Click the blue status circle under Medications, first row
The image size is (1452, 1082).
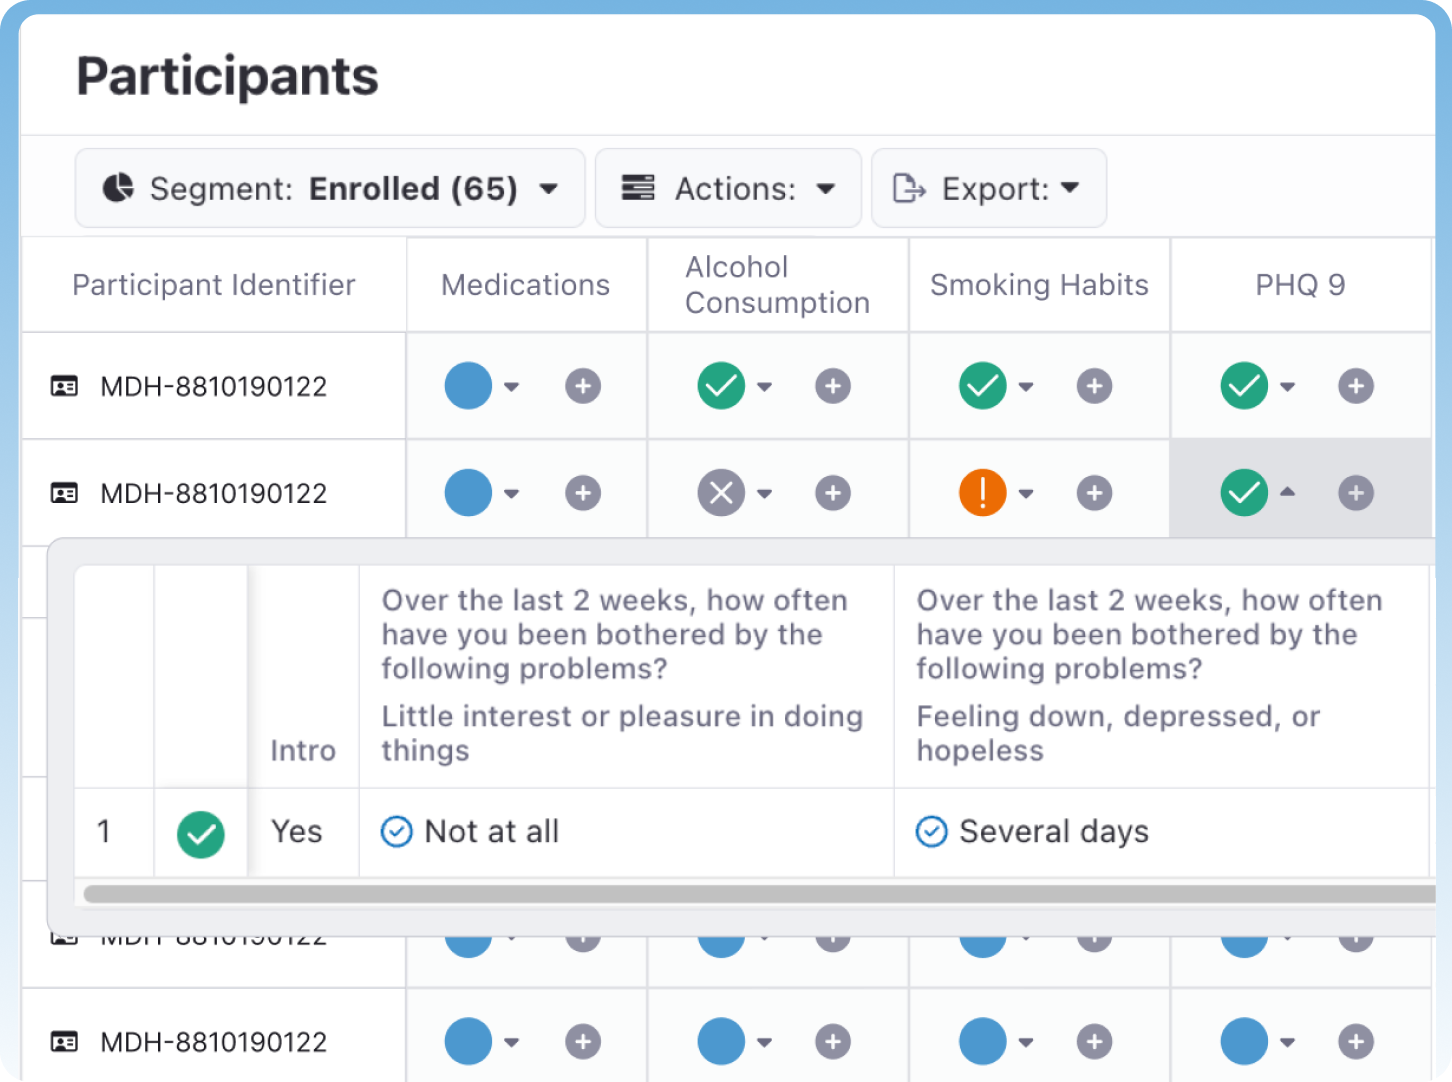pos(467,386)
